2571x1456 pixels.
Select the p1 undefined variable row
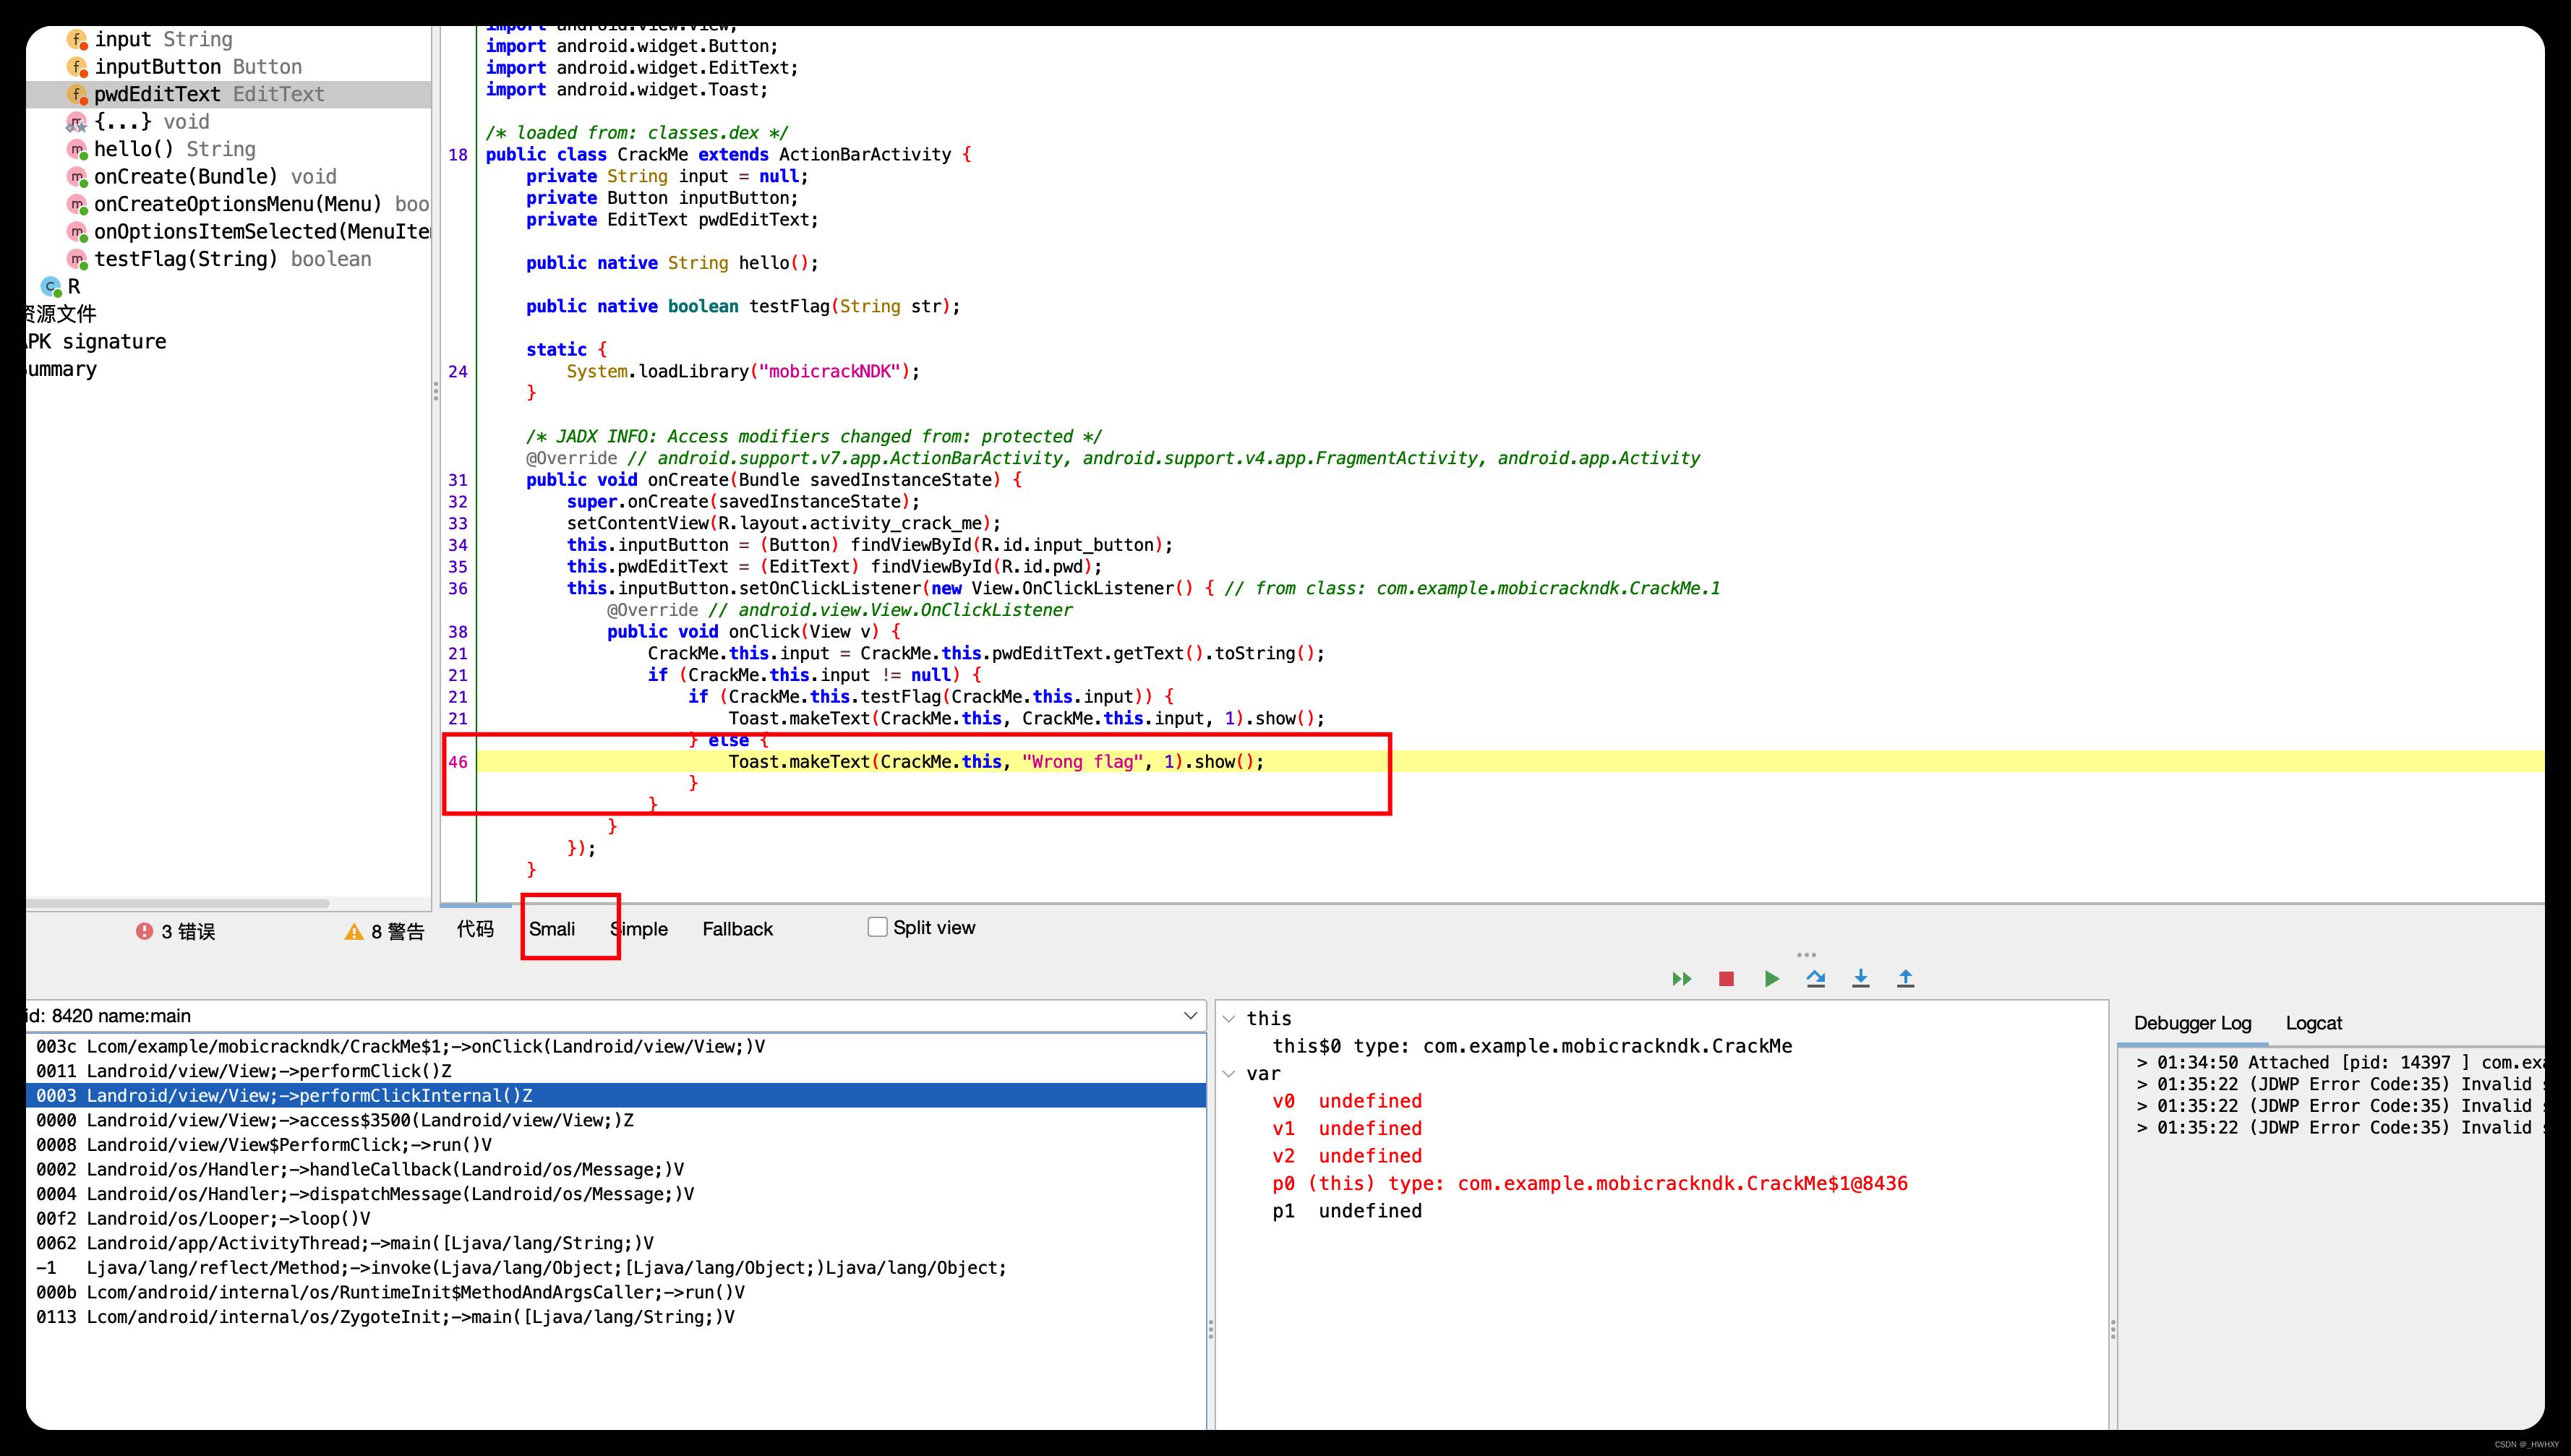click(1347, 1211)
